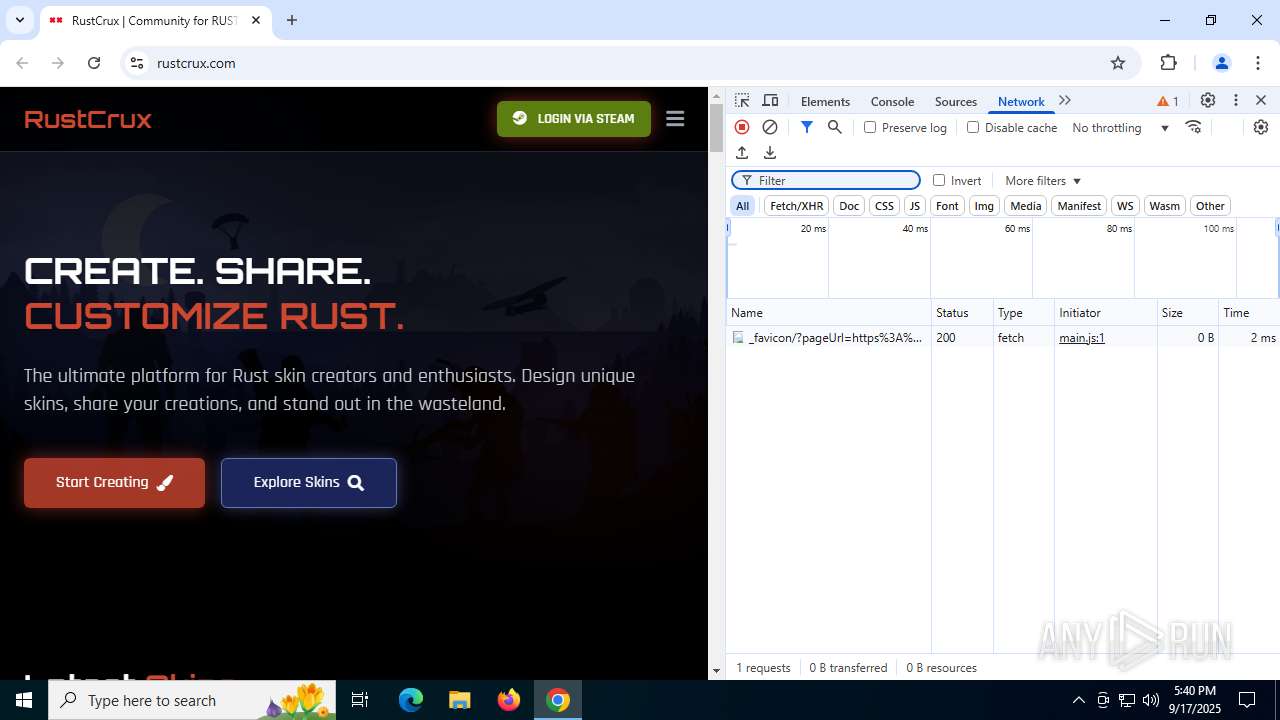Switch to the Console tab
Screen dimensions: 1280x720
[892, 102]
